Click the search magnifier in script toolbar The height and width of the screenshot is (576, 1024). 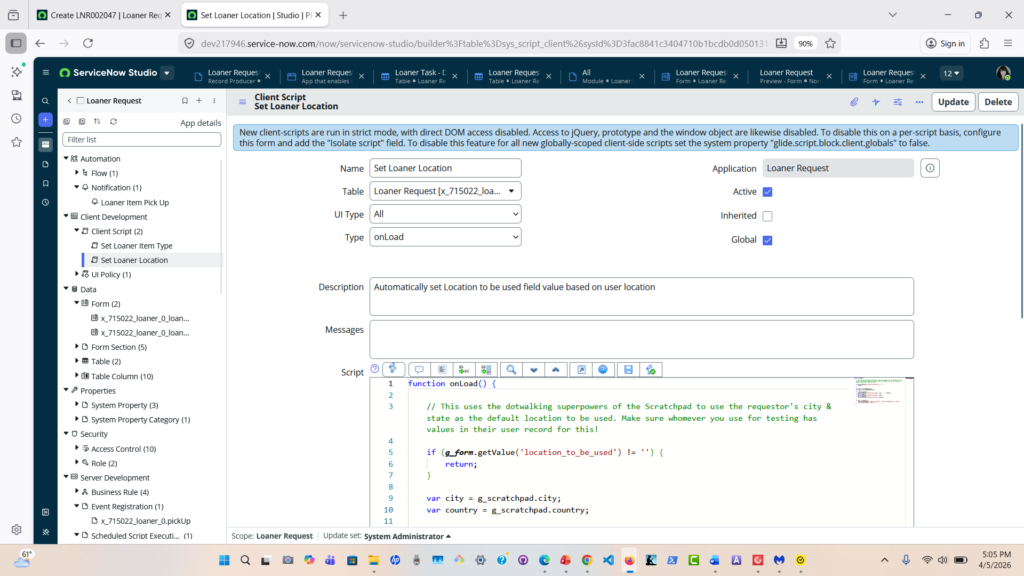click(x=510, y=370)
